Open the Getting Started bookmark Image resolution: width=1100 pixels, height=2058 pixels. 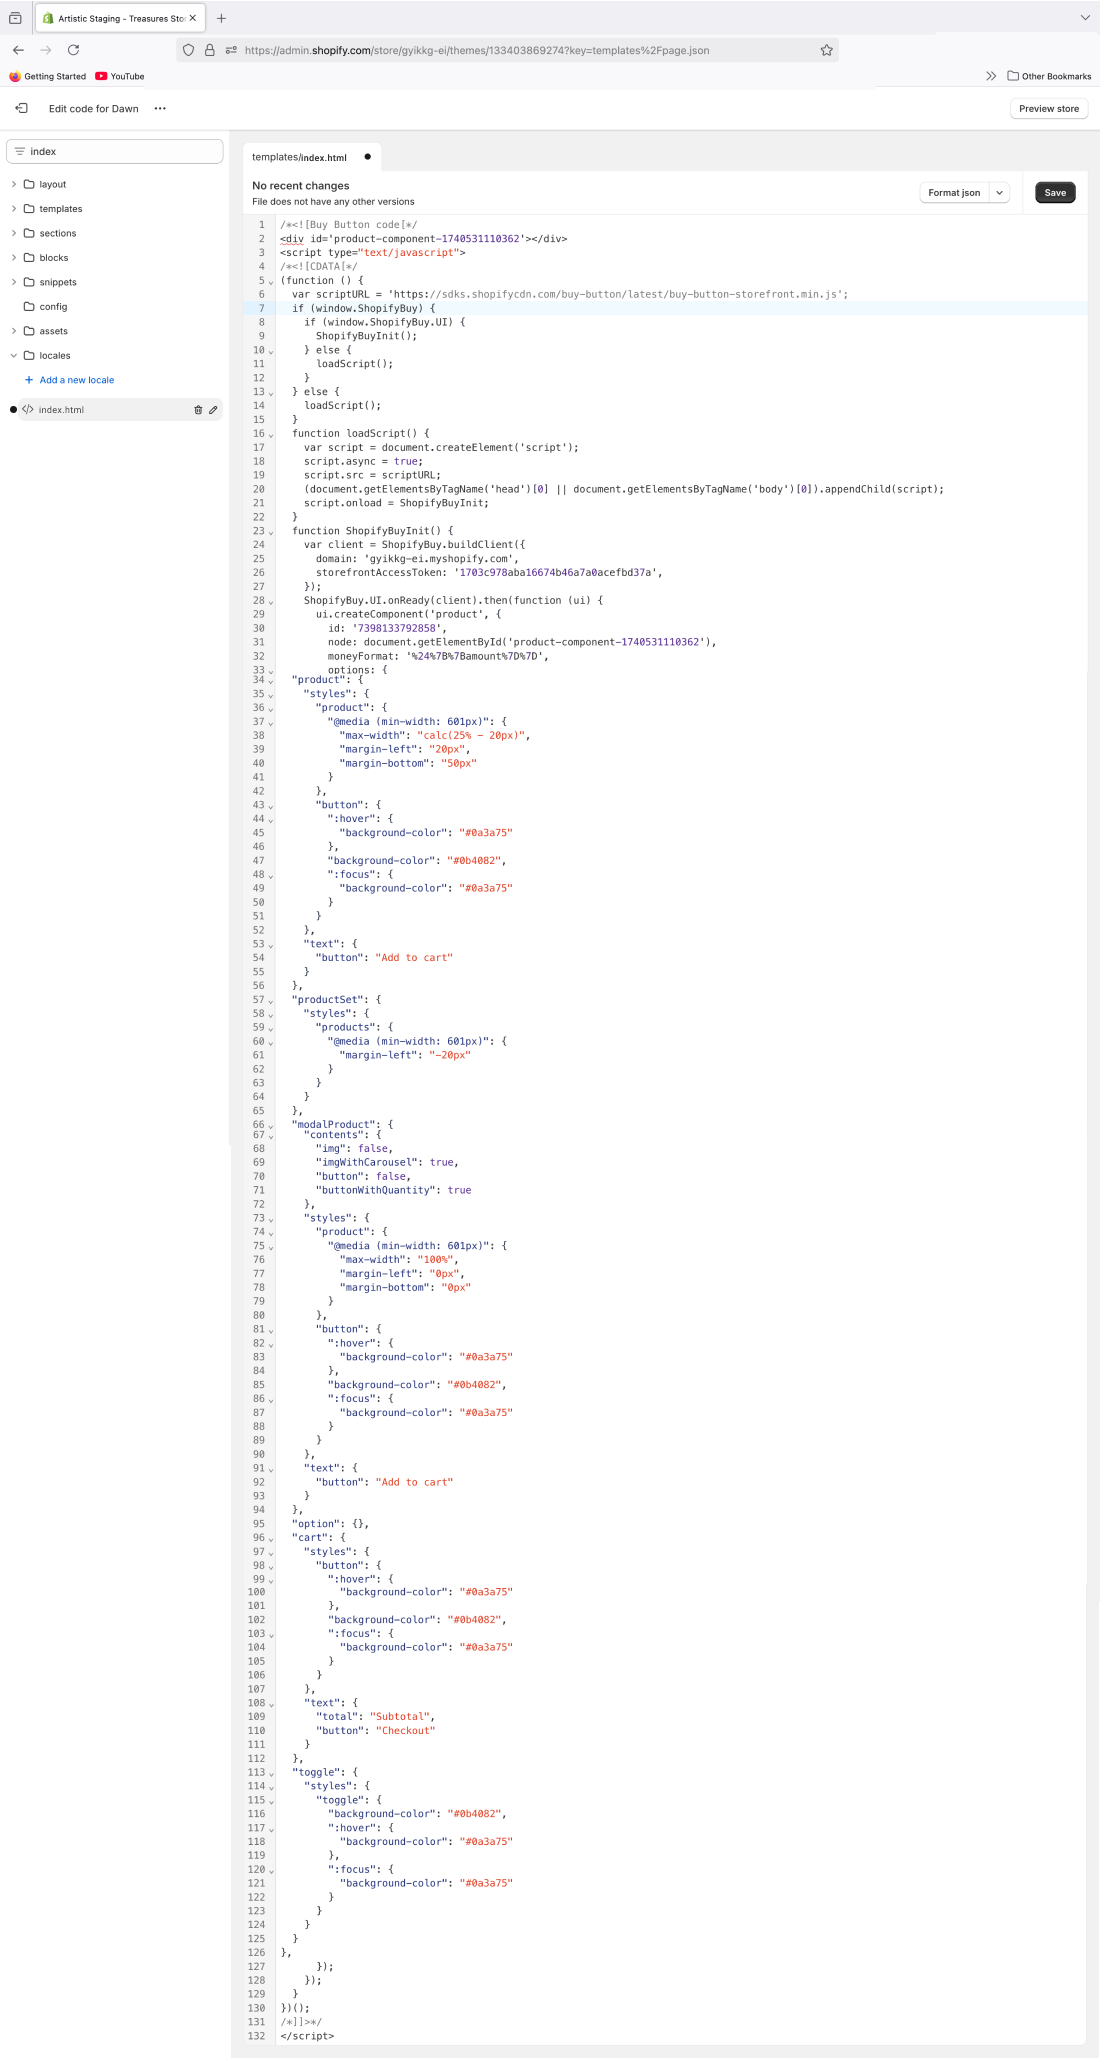click(x=47, y=76)
